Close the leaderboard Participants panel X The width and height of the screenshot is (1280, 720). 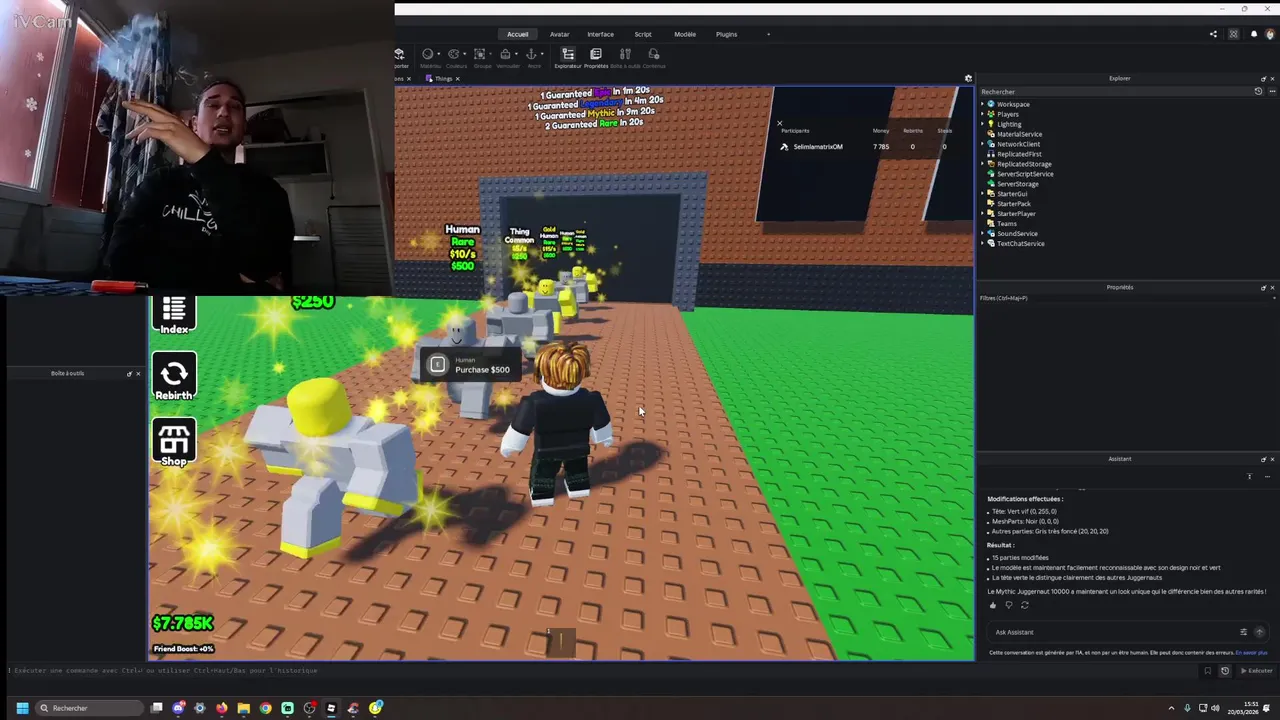coord(779,123)
